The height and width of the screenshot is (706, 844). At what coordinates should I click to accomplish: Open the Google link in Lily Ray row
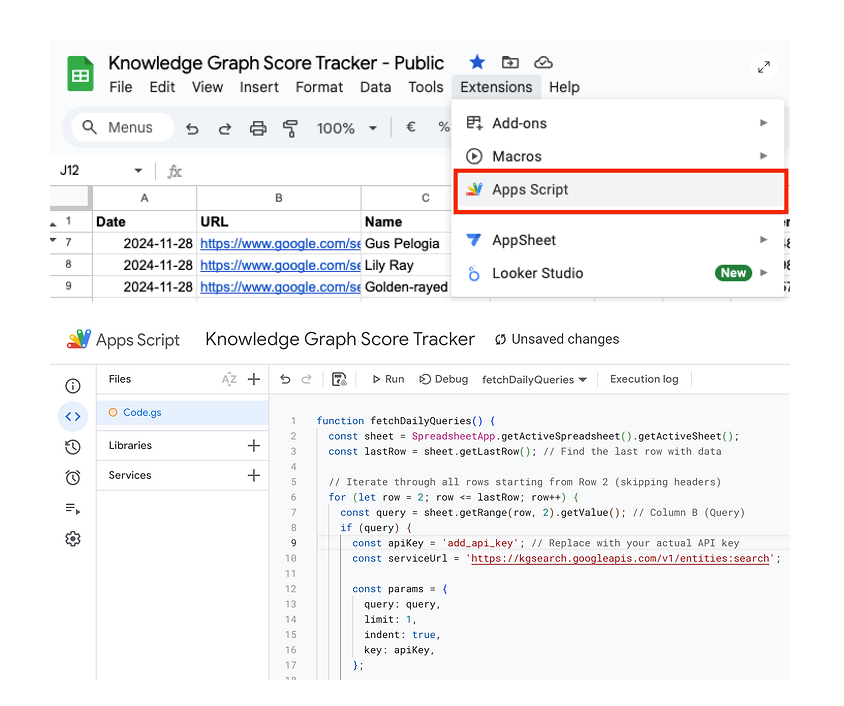click(x=280, y=265)
